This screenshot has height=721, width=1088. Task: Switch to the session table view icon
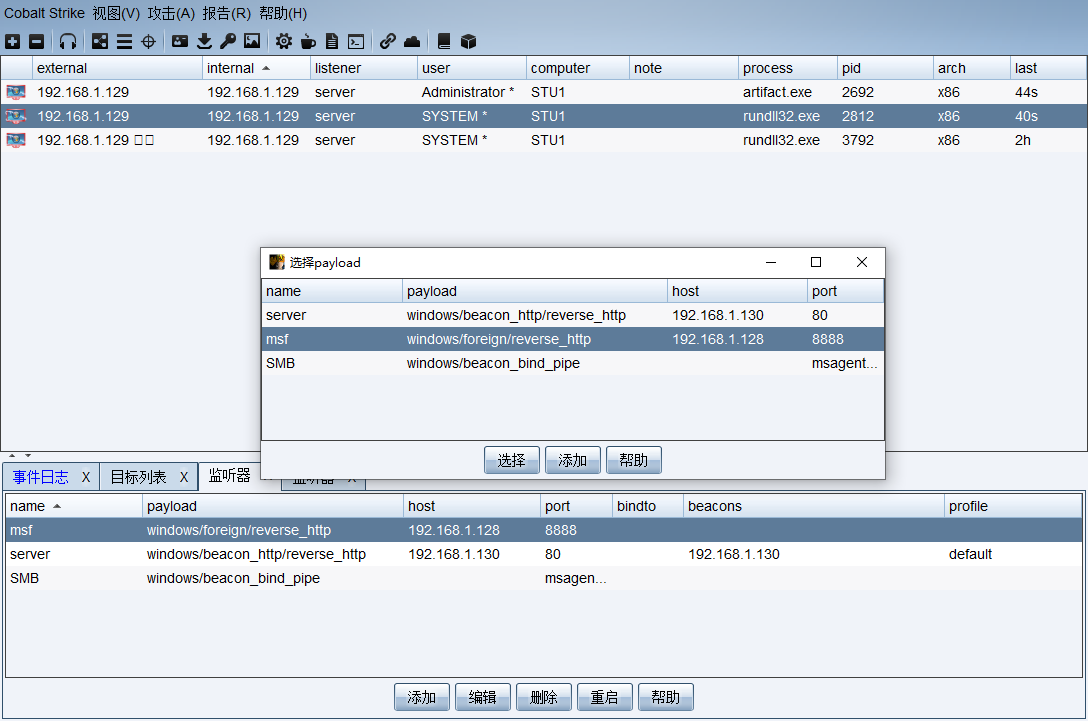[x=124, y=42]
